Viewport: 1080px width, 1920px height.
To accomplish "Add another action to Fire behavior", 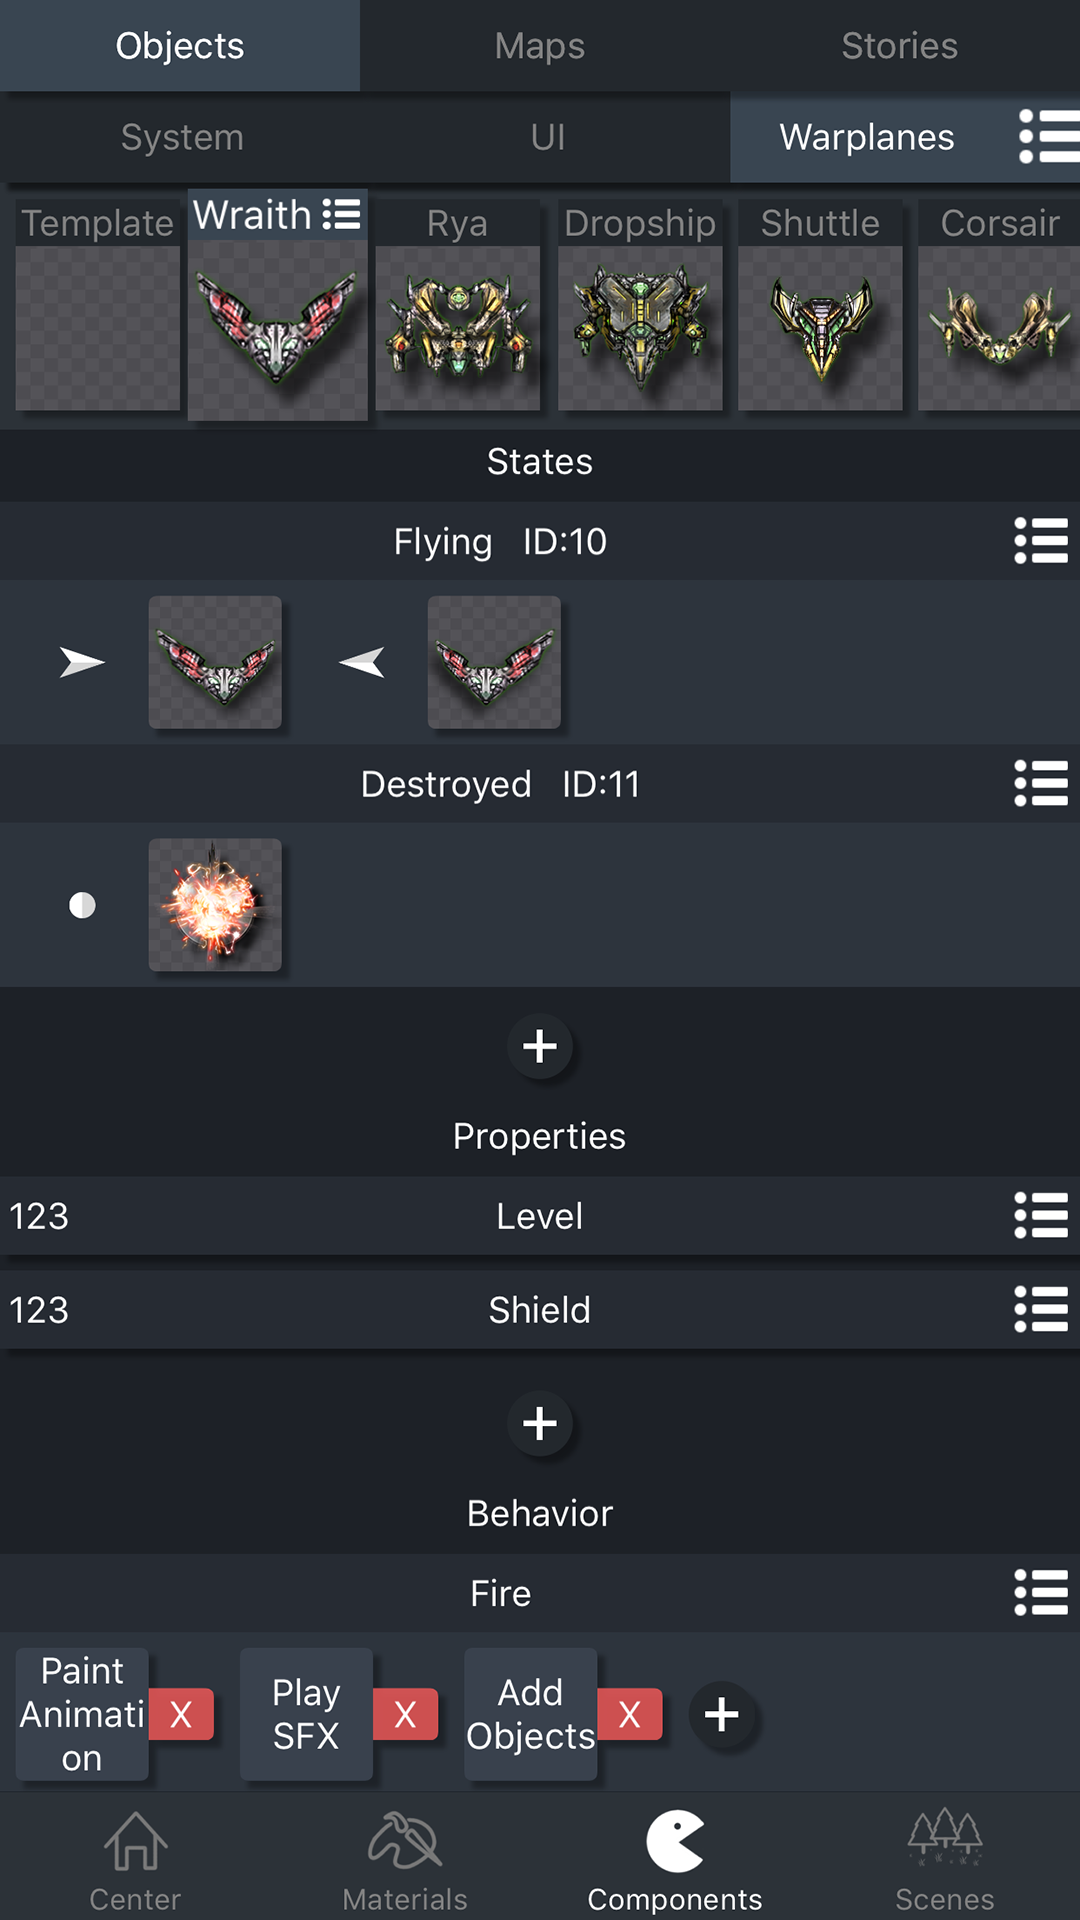I will [x=721, y=1715].
